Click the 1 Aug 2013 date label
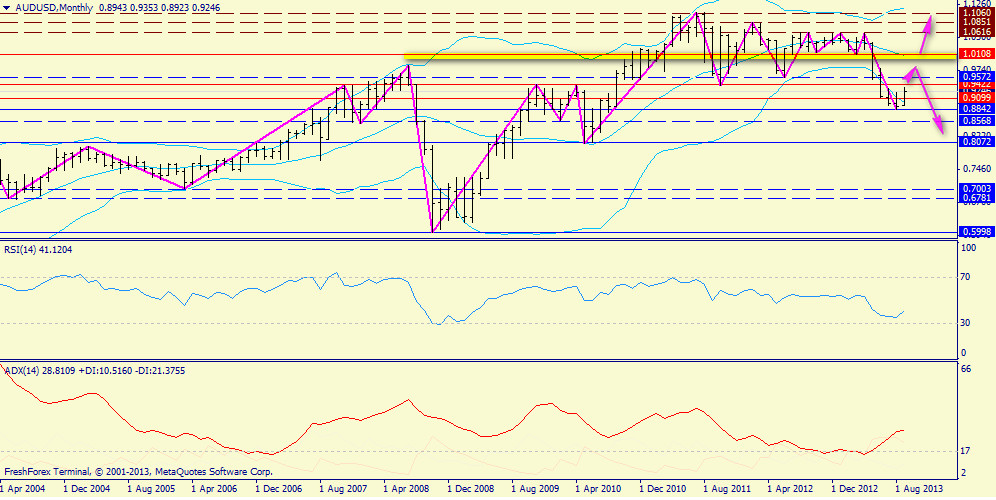 tap(917, 489)
